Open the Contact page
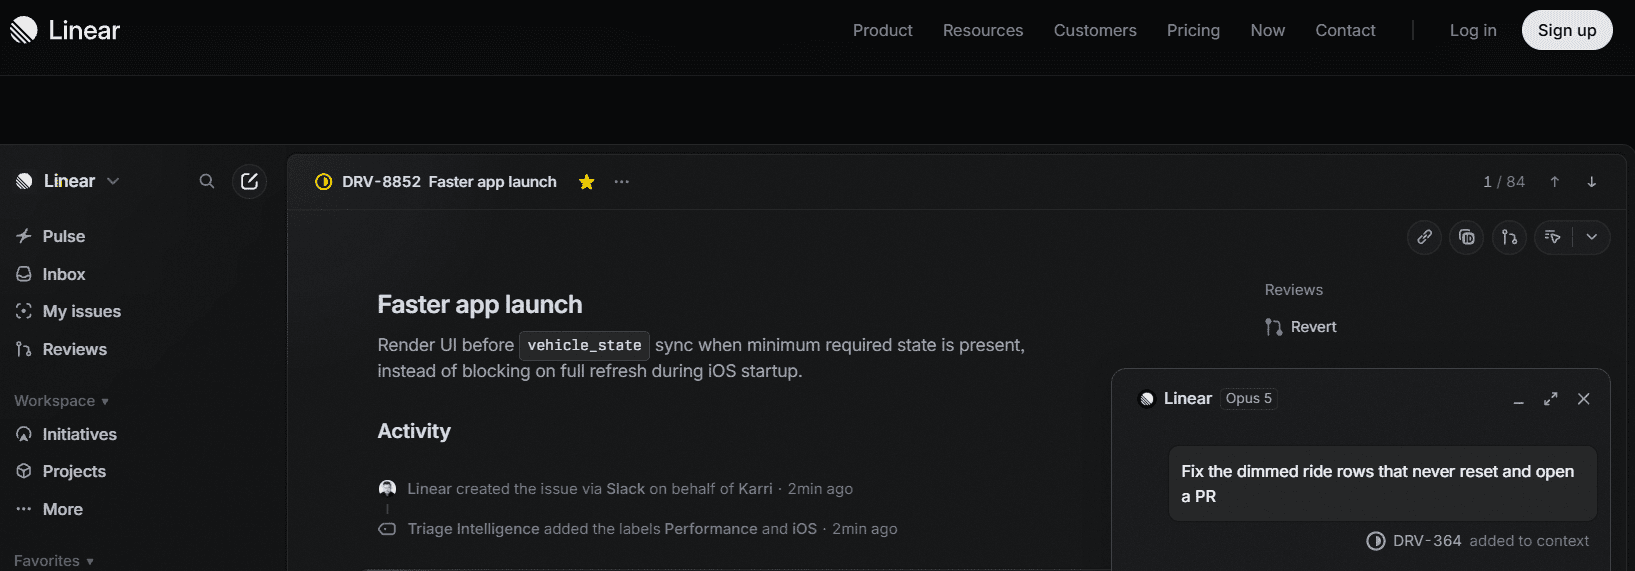This screenshot has width=1635, height=571. (1345, 30)
